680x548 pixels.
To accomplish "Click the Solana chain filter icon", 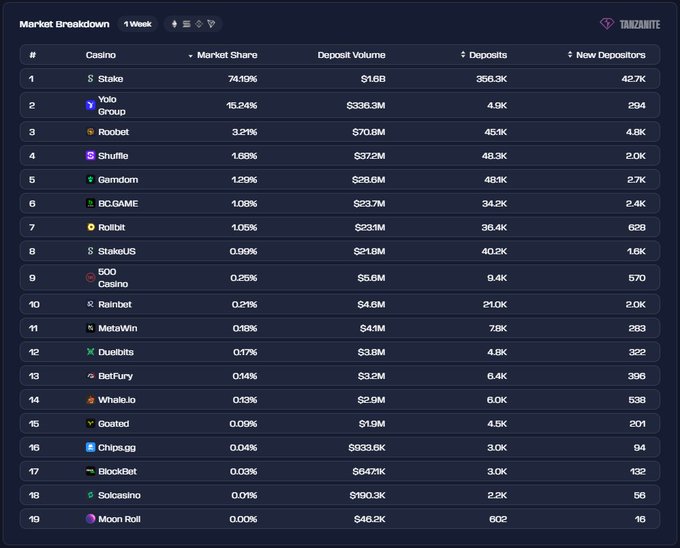I will (x=186, y=24).
